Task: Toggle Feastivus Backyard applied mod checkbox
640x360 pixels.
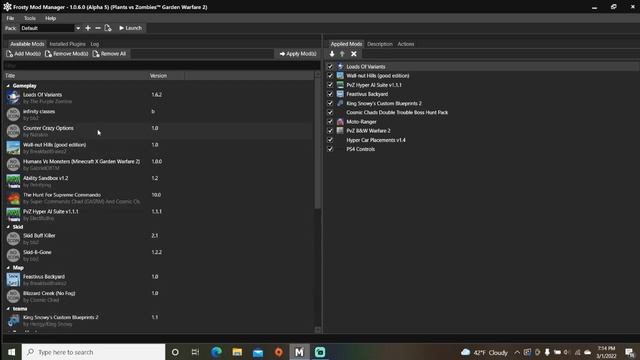Action: point(330,94)
